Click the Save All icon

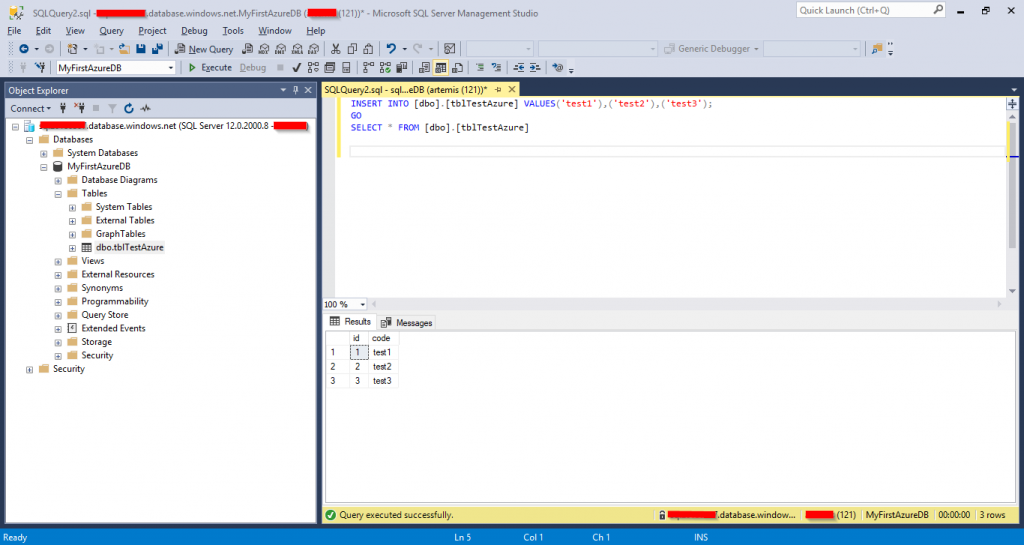(157, 49)
